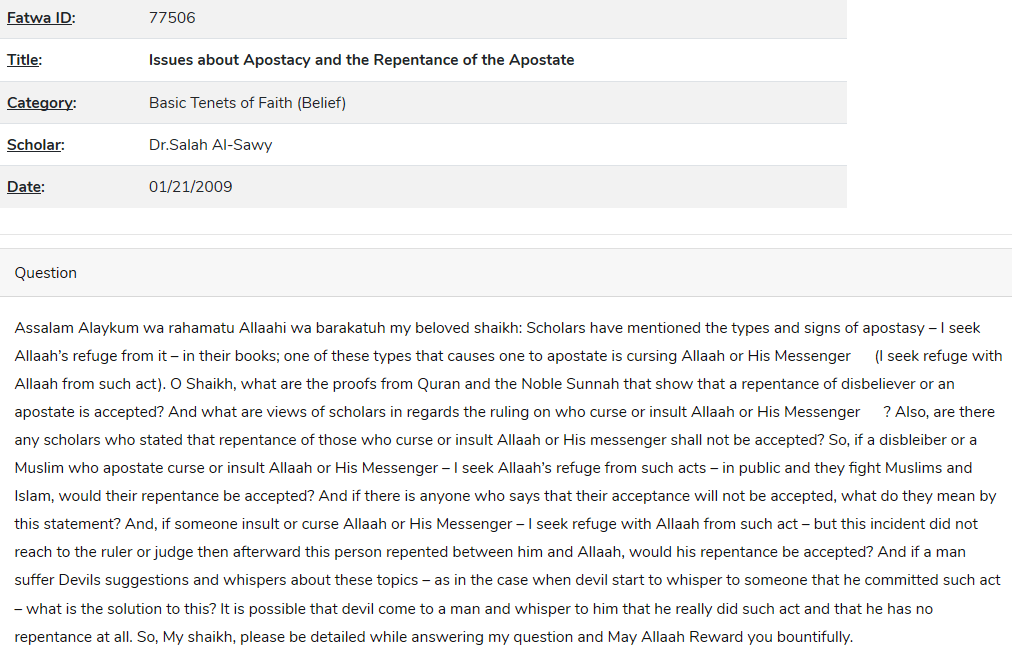Click the last line of the question paragraph
This screenshot has width=1012, height=659.
coord(434,637)
